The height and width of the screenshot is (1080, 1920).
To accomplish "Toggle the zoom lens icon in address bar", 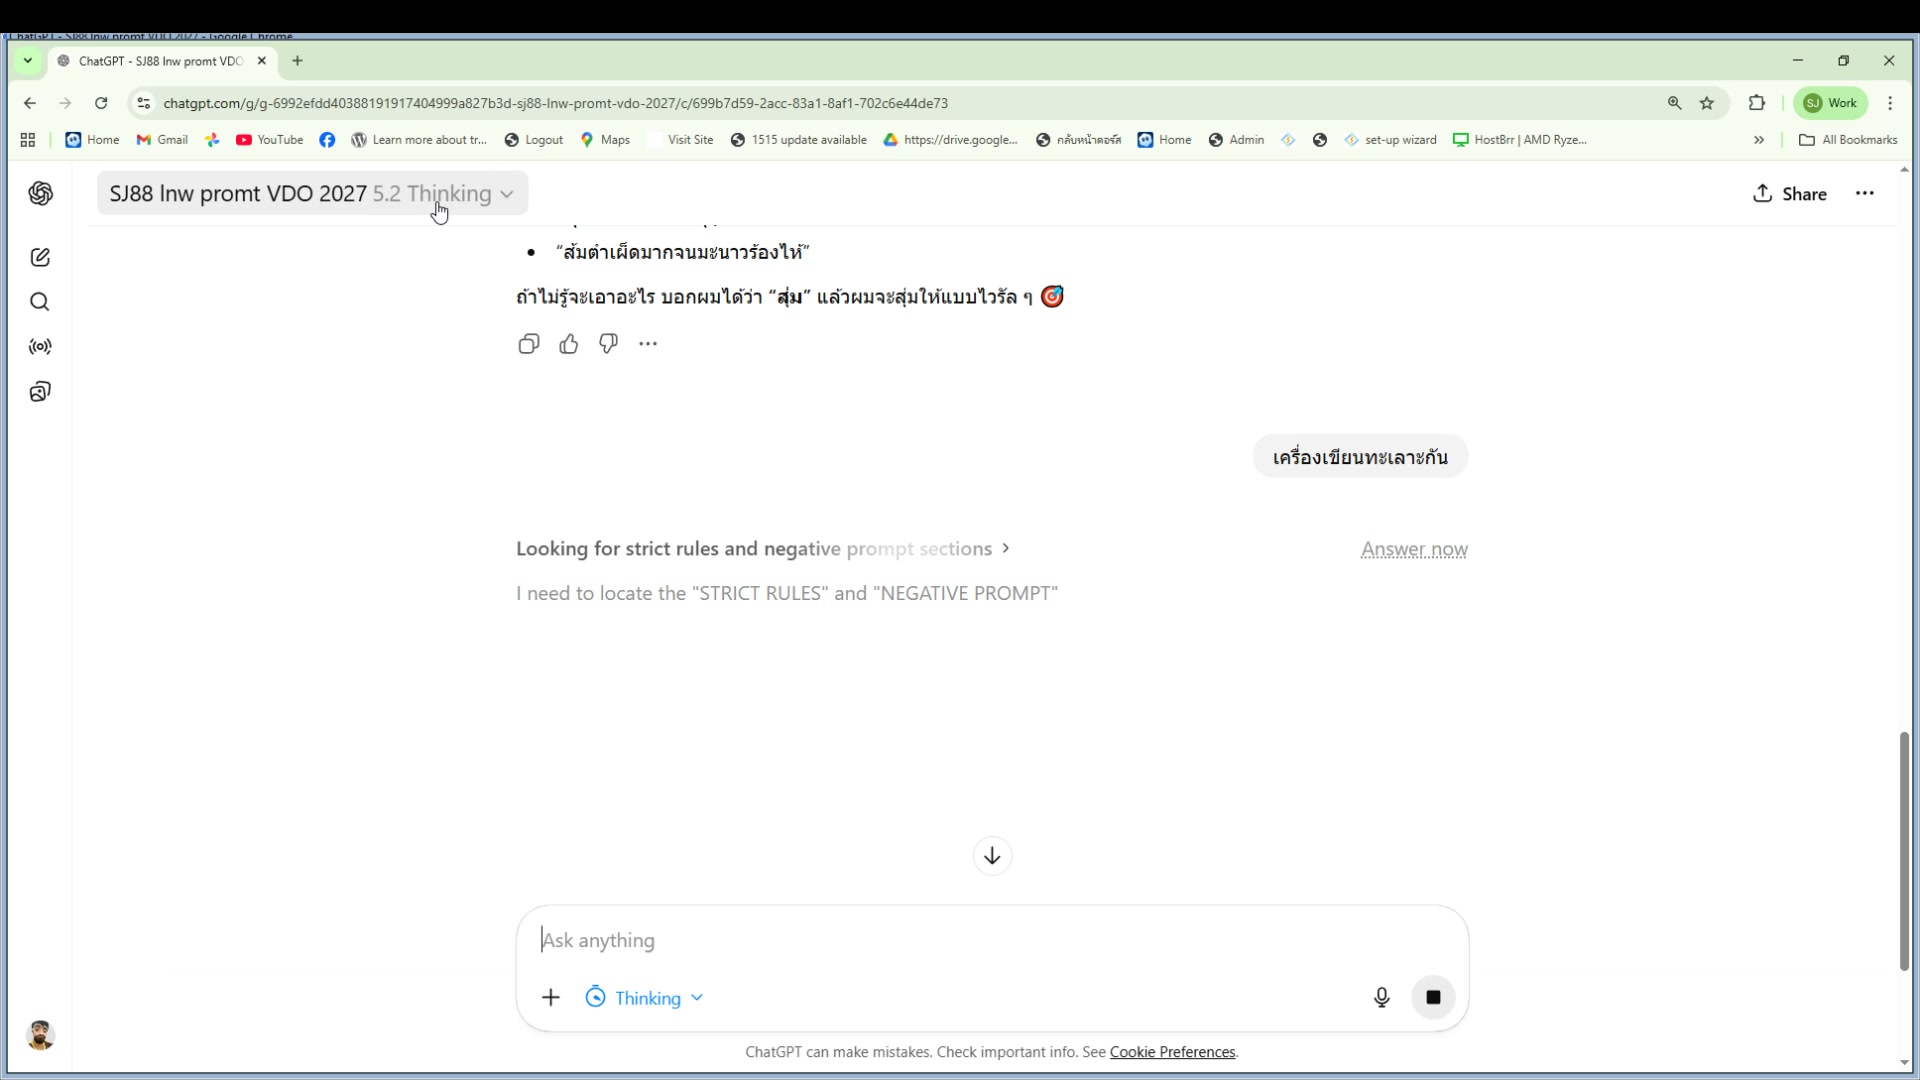I will 1674,103.
